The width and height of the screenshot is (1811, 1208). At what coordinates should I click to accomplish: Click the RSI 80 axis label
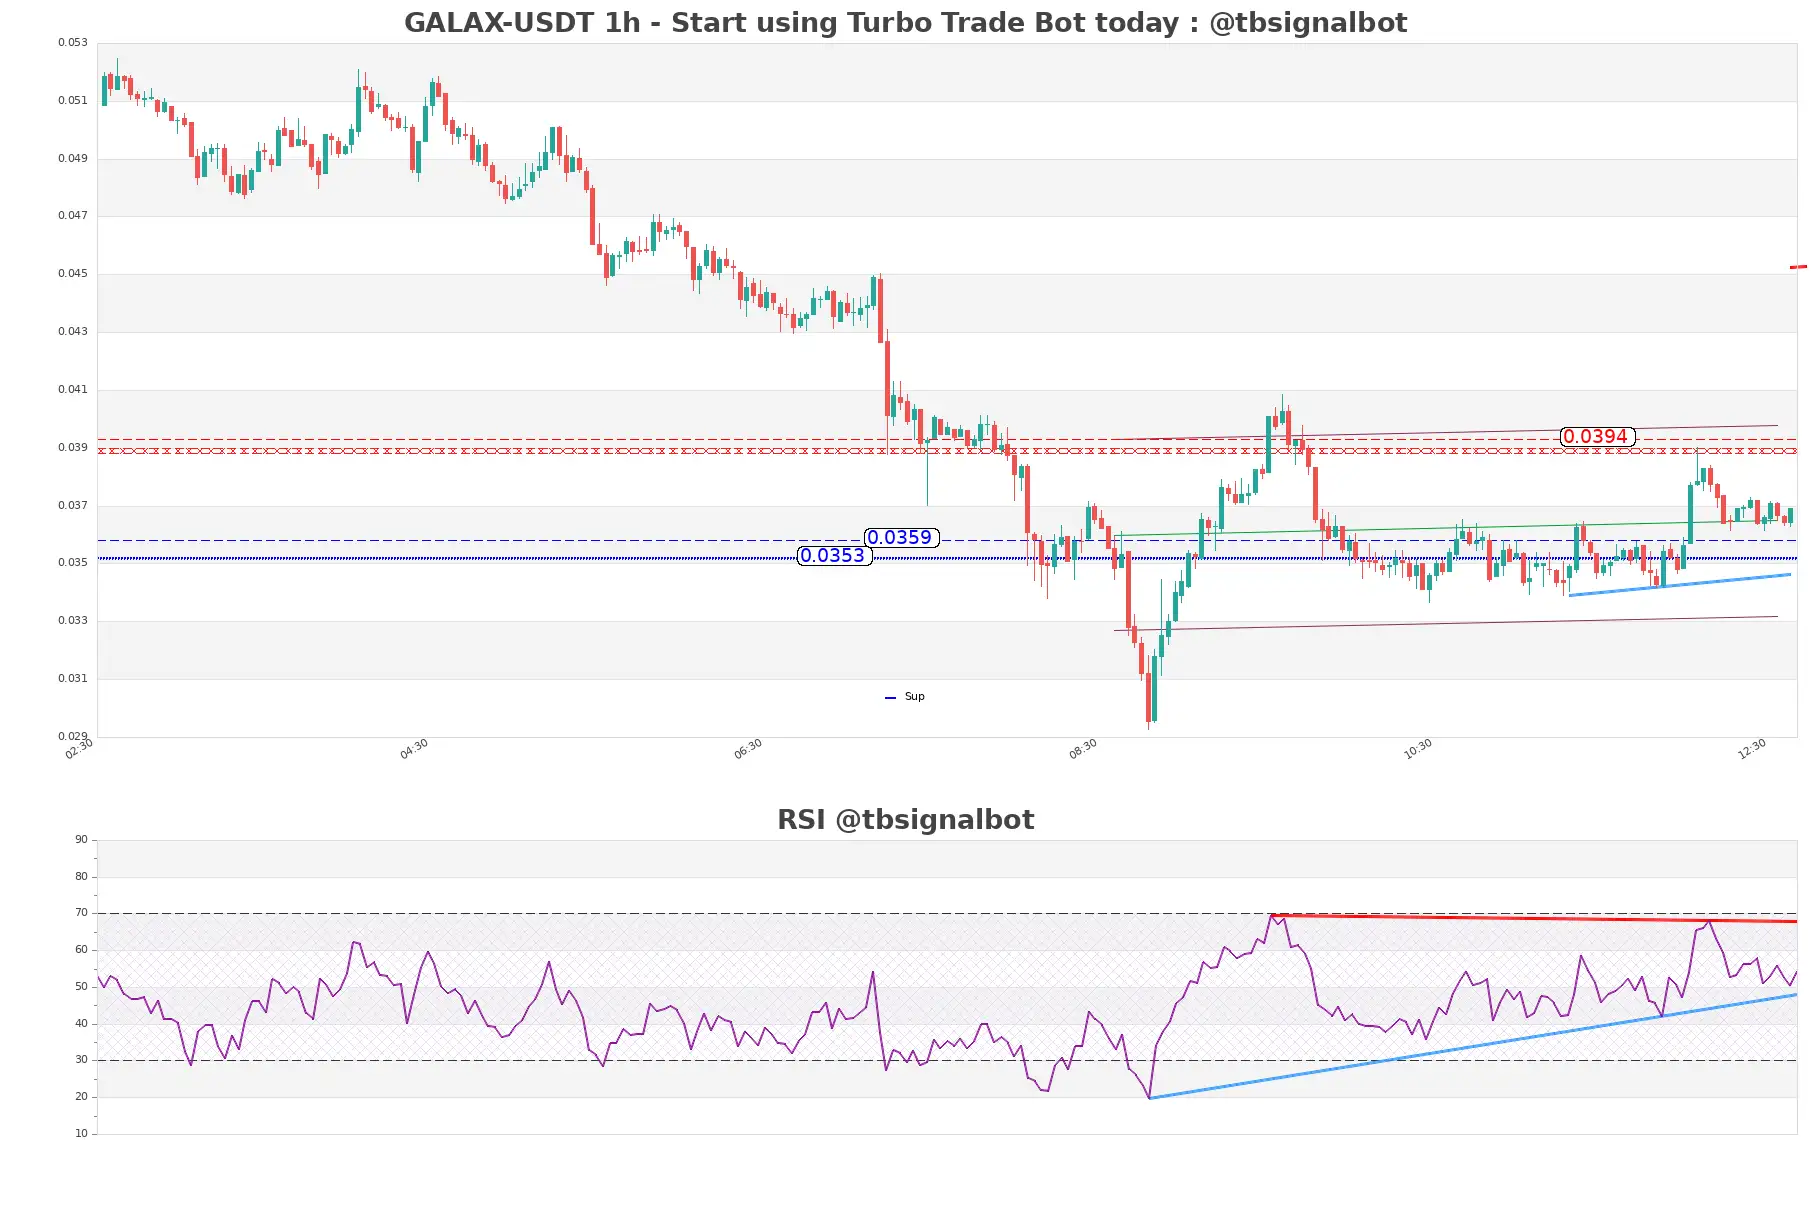[x=82, y=877]
